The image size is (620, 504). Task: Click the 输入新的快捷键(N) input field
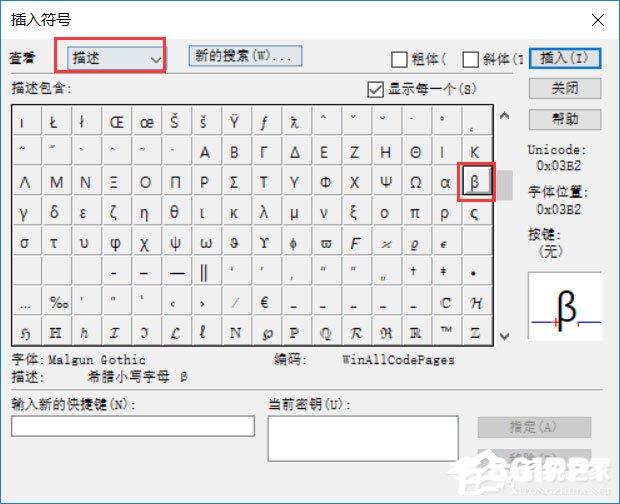(133, 426)
